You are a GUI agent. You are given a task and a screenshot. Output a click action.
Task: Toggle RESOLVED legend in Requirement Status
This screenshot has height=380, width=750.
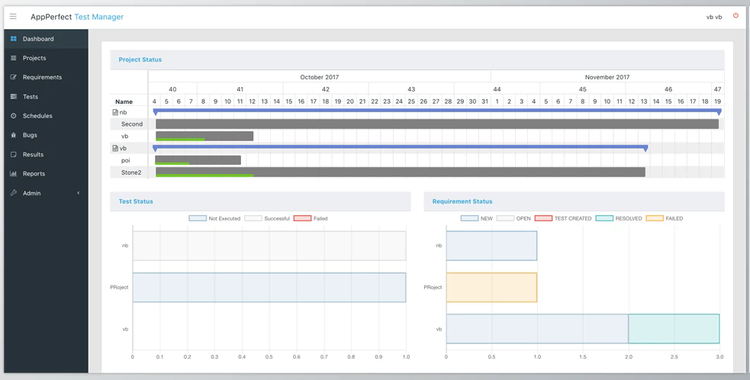(x=619, y=218)
